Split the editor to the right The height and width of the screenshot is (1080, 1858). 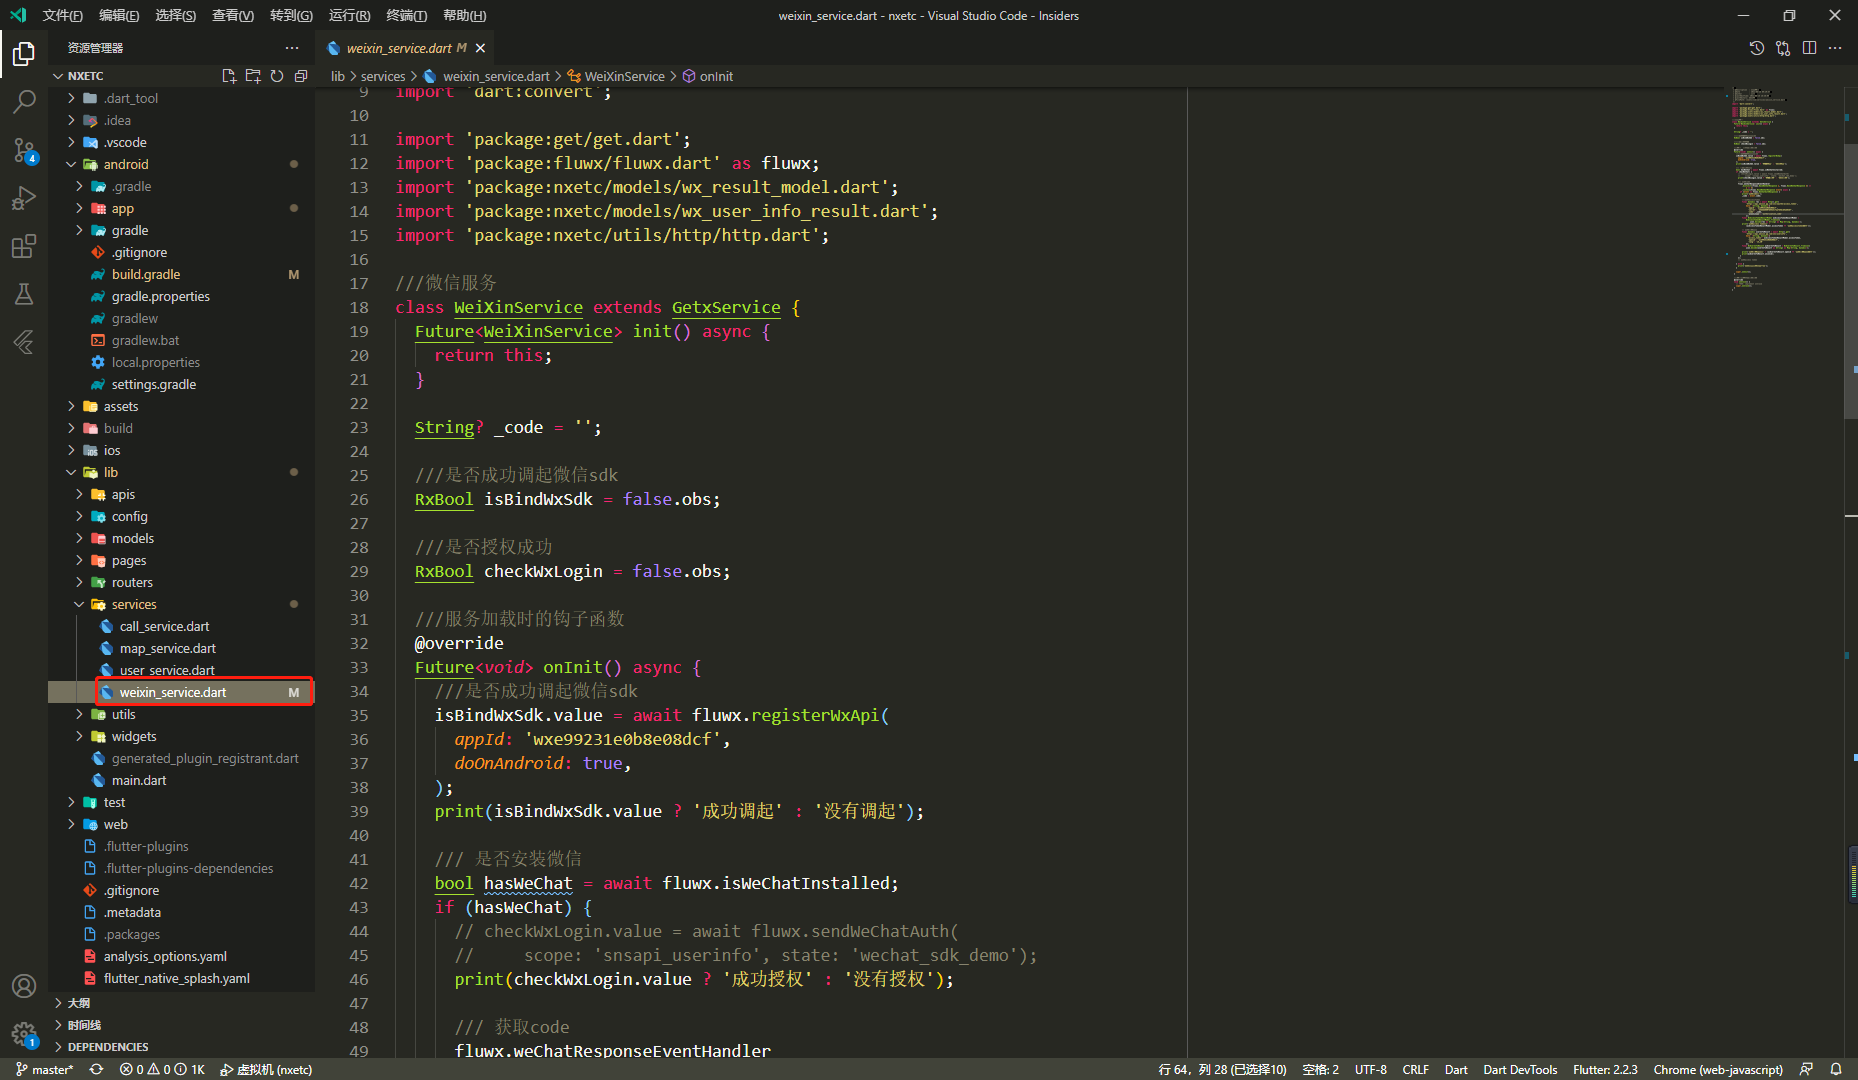(1809, 48)
